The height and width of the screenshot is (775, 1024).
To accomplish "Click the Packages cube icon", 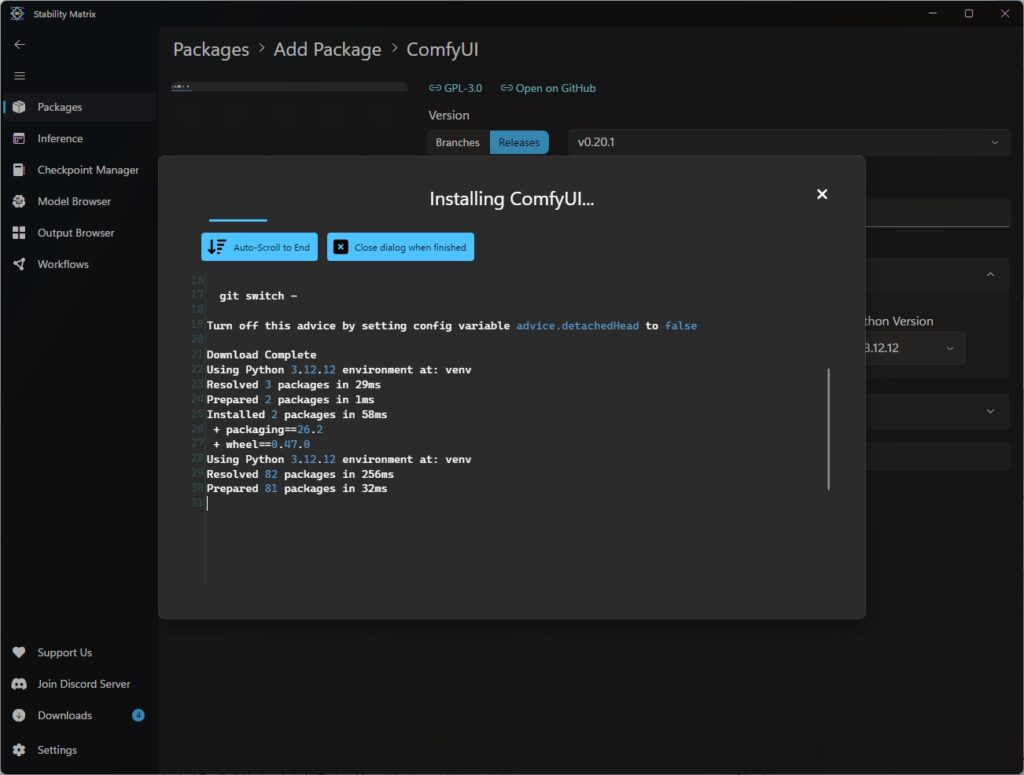I will point(19,107).
